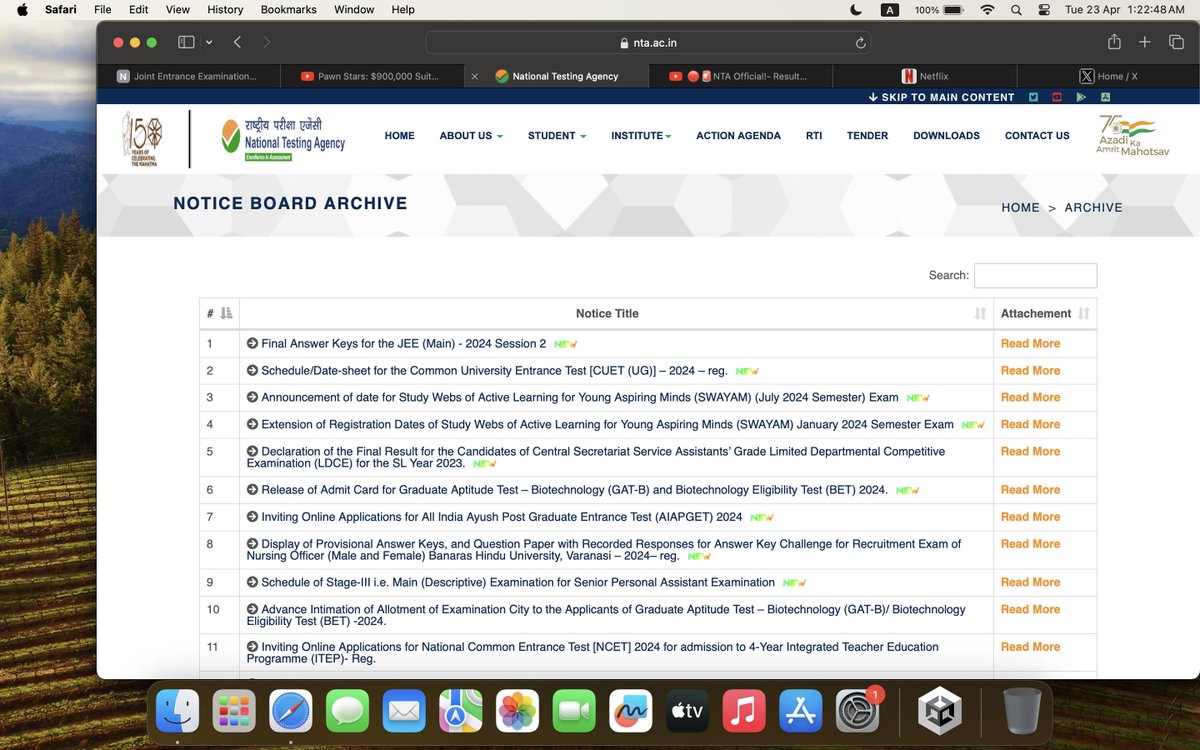Sort table by Notice Title column
The height and width of the screenshot is (750, 1200).
click(x=616, y=313)
